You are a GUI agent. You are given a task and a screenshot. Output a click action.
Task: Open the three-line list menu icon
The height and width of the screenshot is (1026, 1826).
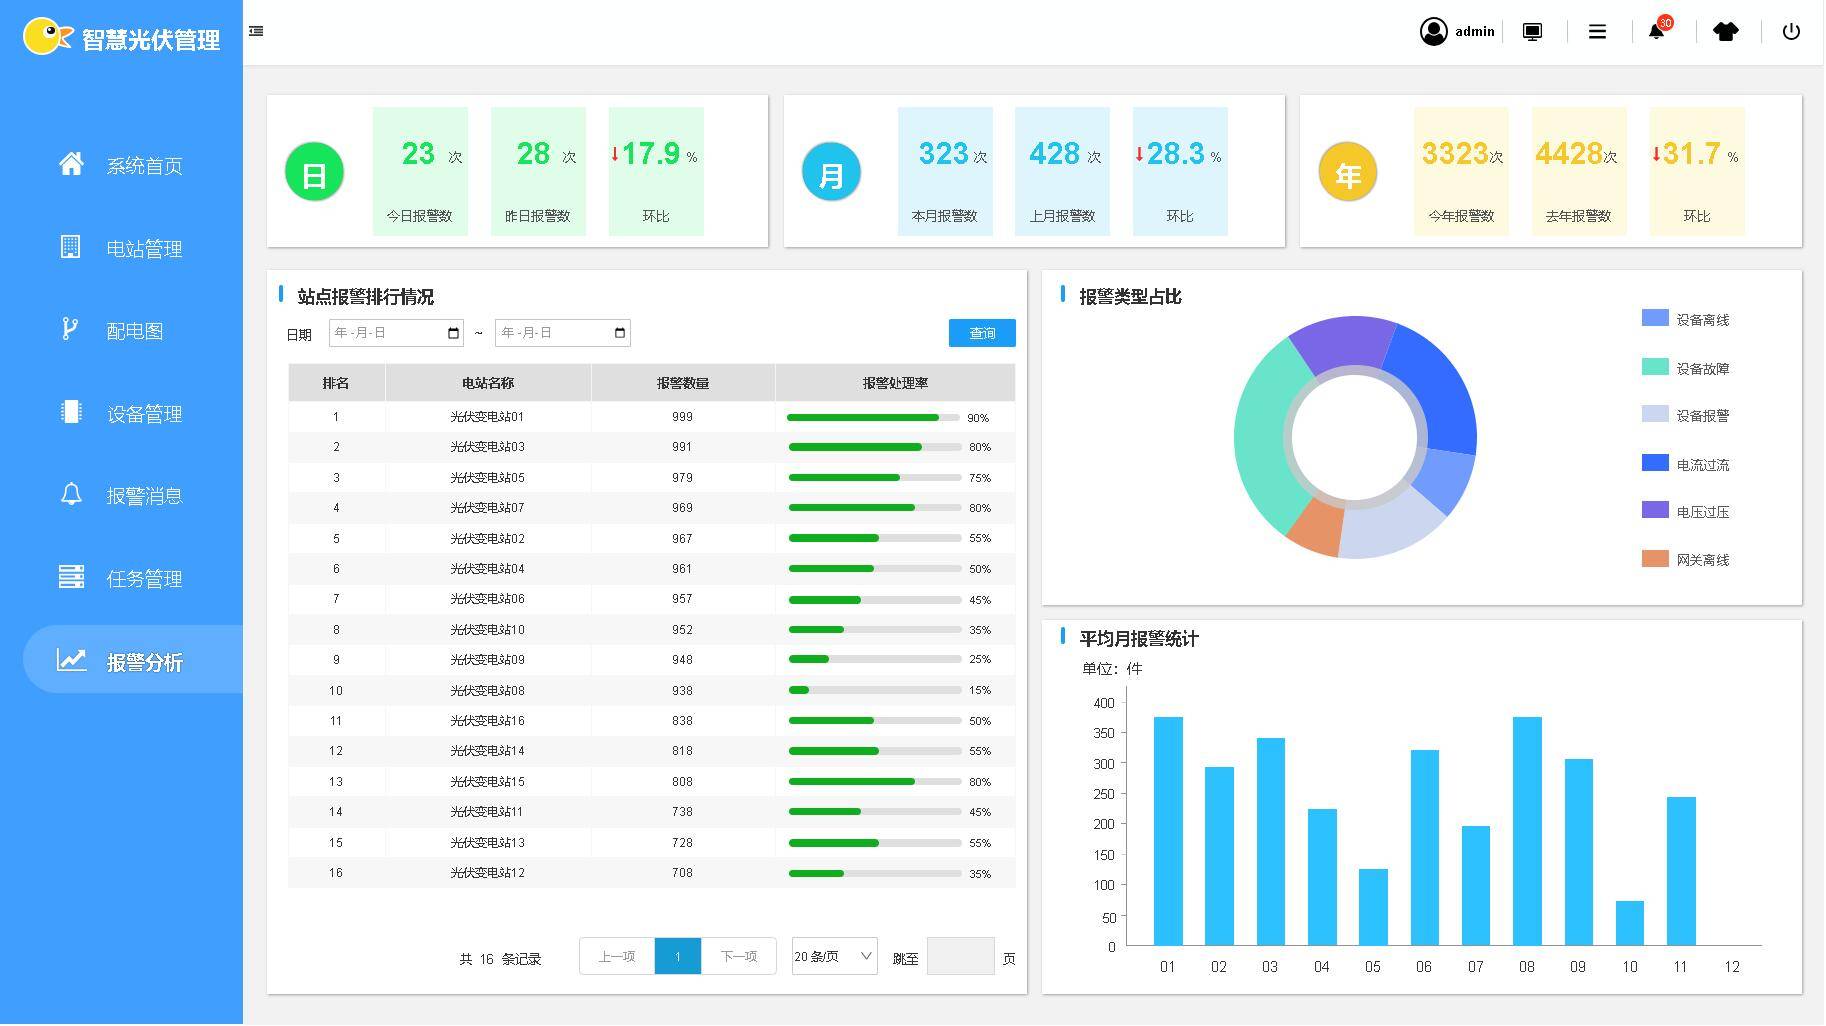tap(1597, 32)
